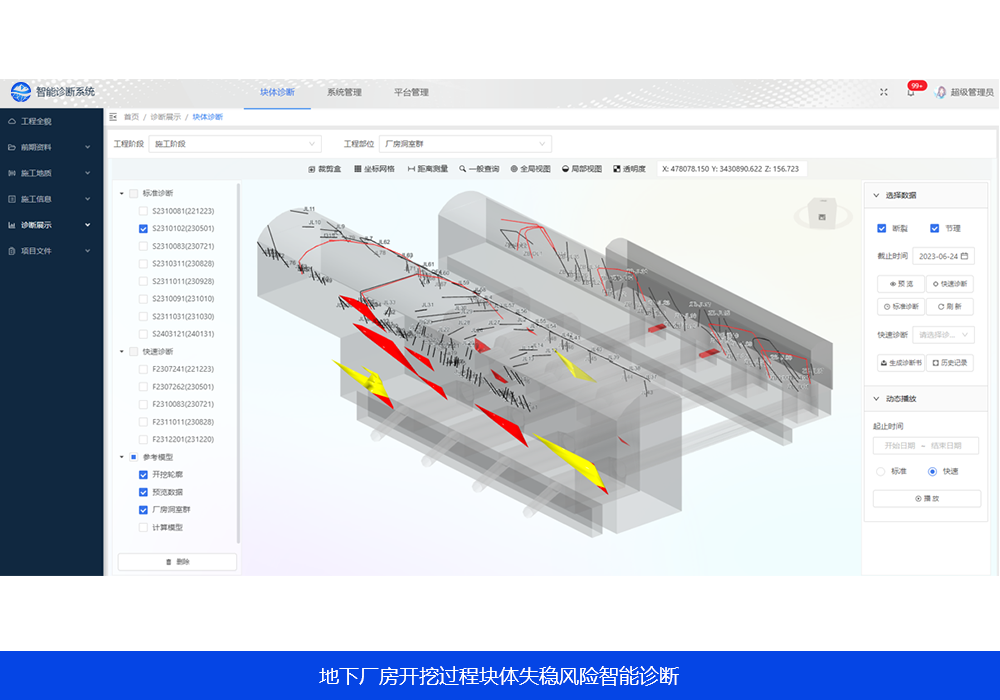Uncheck the S2310102(230501) diagnosis item

click(143, 229)
